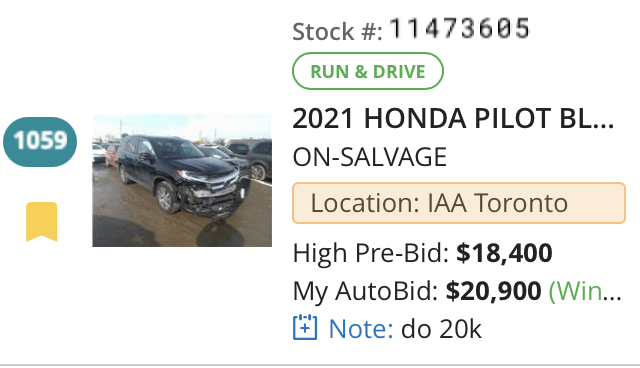Click the High Pre-Bid $18,400 amount

click(504, 253)
